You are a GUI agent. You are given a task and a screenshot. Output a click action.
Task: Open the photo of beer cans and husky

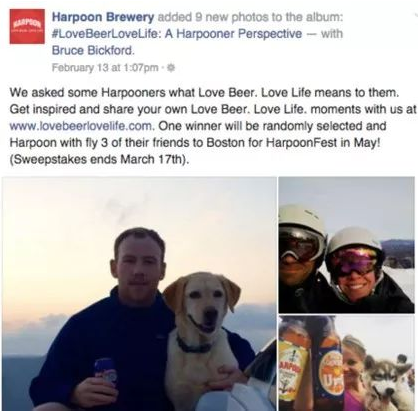tap(347, 363)
